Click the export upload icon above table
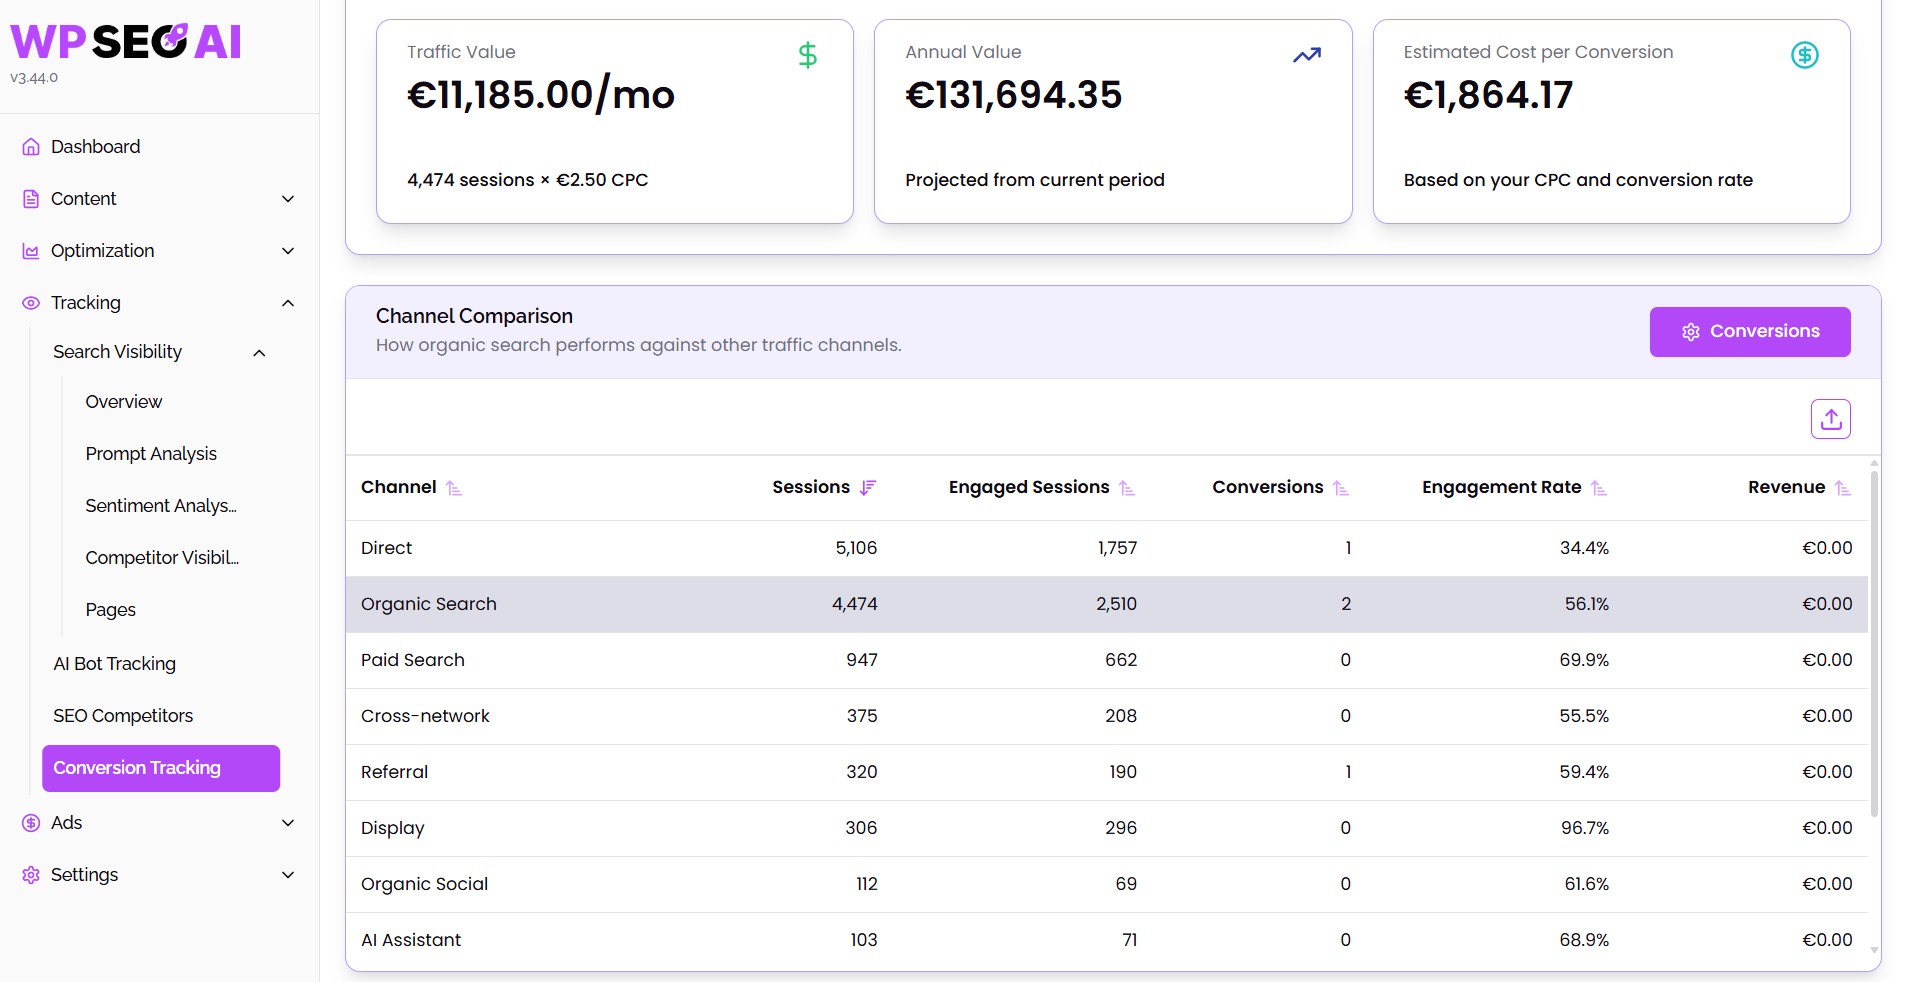The height and width of the screenshot is (982, 1905). point(1830,419)
